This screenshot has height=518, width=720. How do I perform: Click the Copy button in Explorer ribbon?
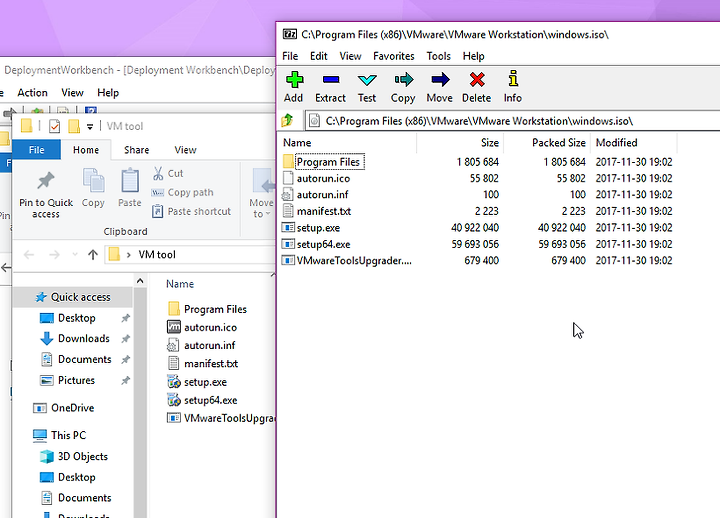(x=93, y=188)
